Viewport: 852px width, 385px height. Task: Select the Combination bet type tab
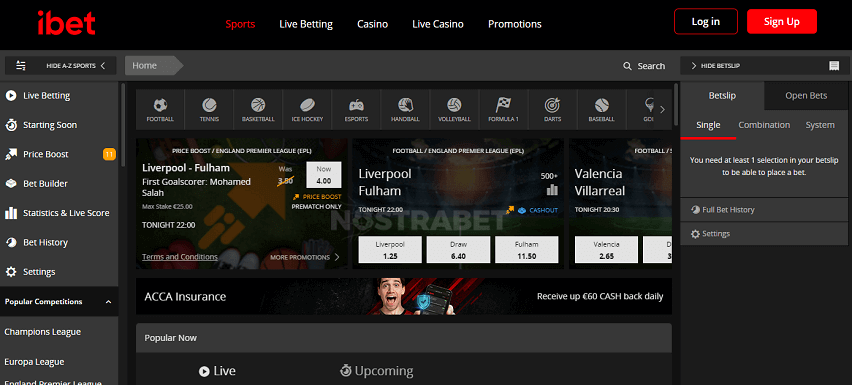764,125
